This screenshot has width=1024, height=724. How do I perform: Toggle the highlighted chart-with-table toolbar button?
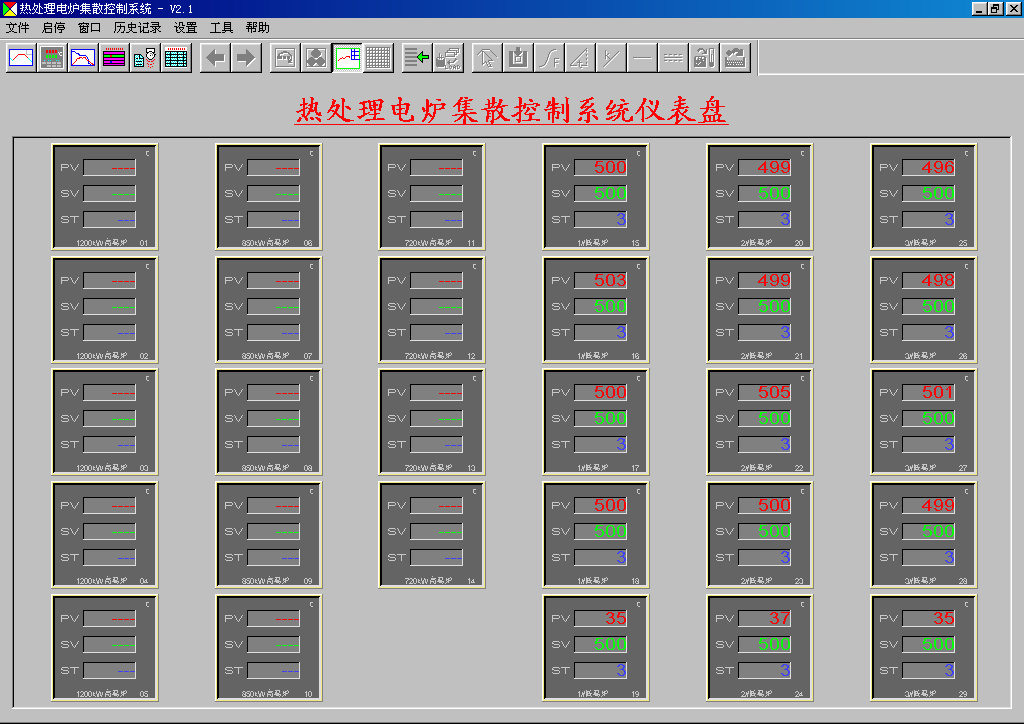click(x=347, y=58)
